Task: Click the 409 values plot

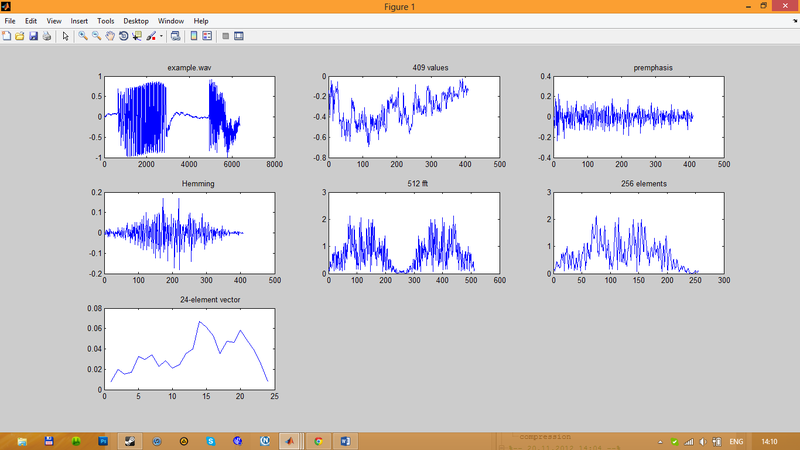Action: pyautogui.click(x=414, y=117)
